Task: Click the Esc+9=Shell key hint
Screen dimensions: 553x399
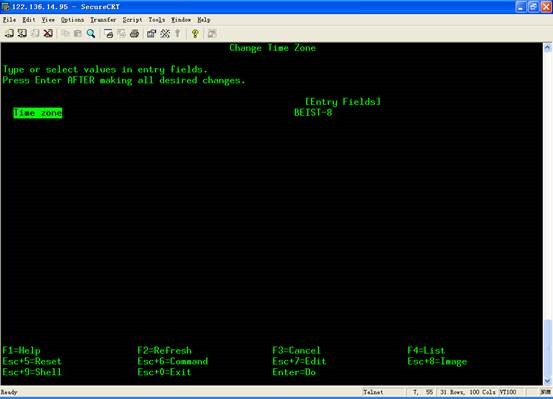Action: (32, 372)
